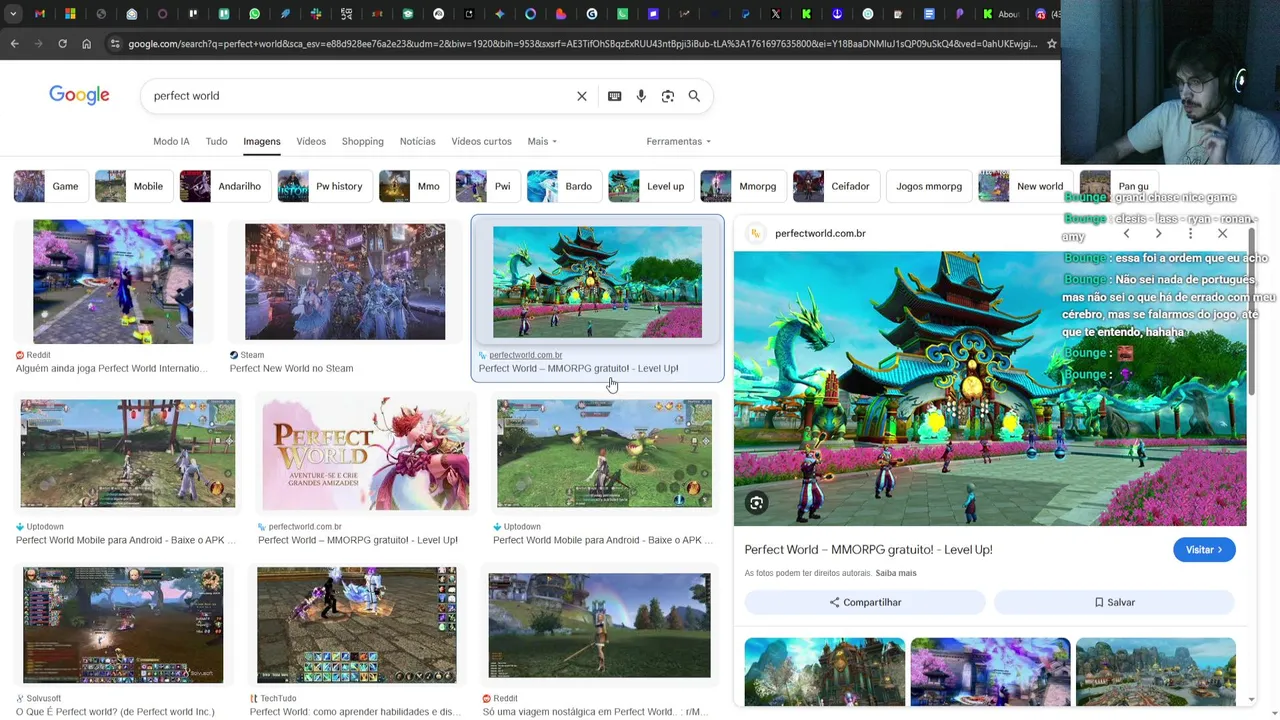Open 'Perfect New World no Steam' link

point(291,368)
